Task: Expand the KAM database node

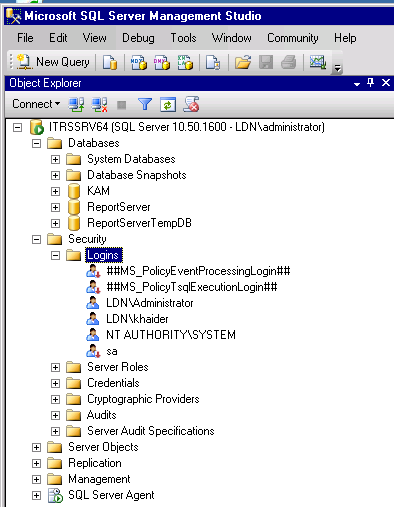Action: point(55,191)
